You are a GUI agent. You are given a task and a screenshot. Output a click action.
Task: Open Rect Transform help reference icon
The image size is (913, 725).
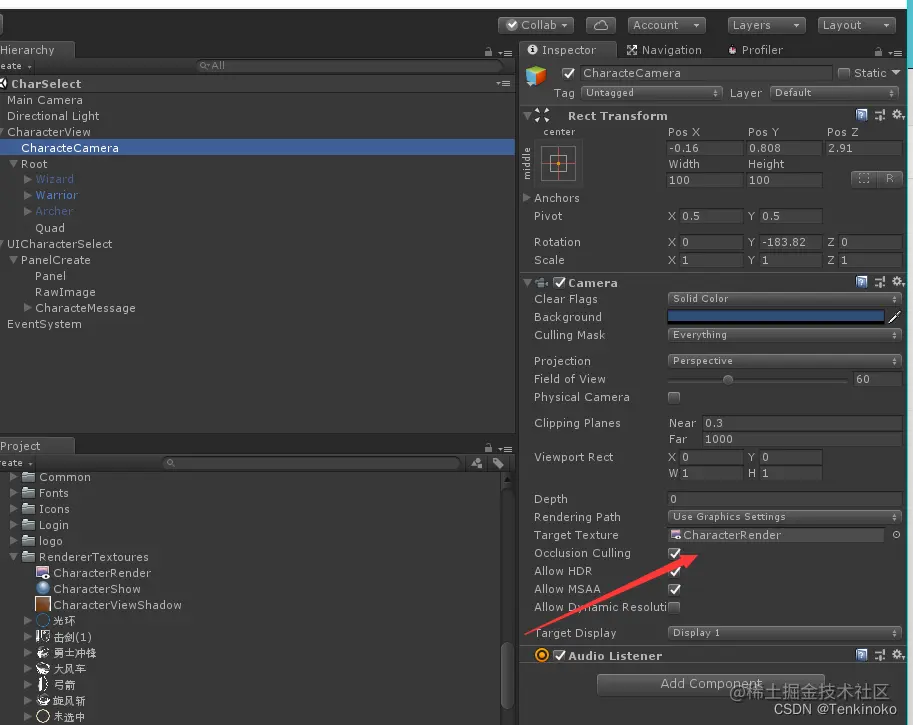point(861,115)
